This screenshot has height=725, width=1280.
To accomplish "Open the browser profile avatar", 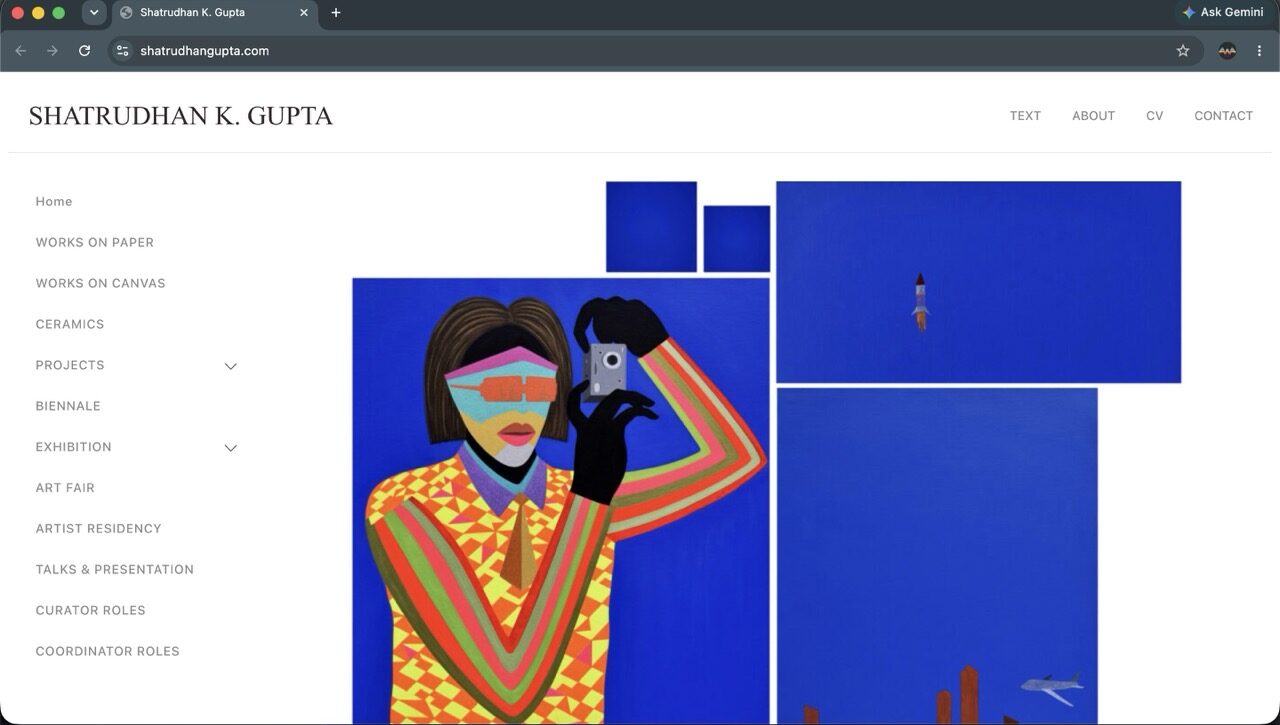I will click(1227, 51).
